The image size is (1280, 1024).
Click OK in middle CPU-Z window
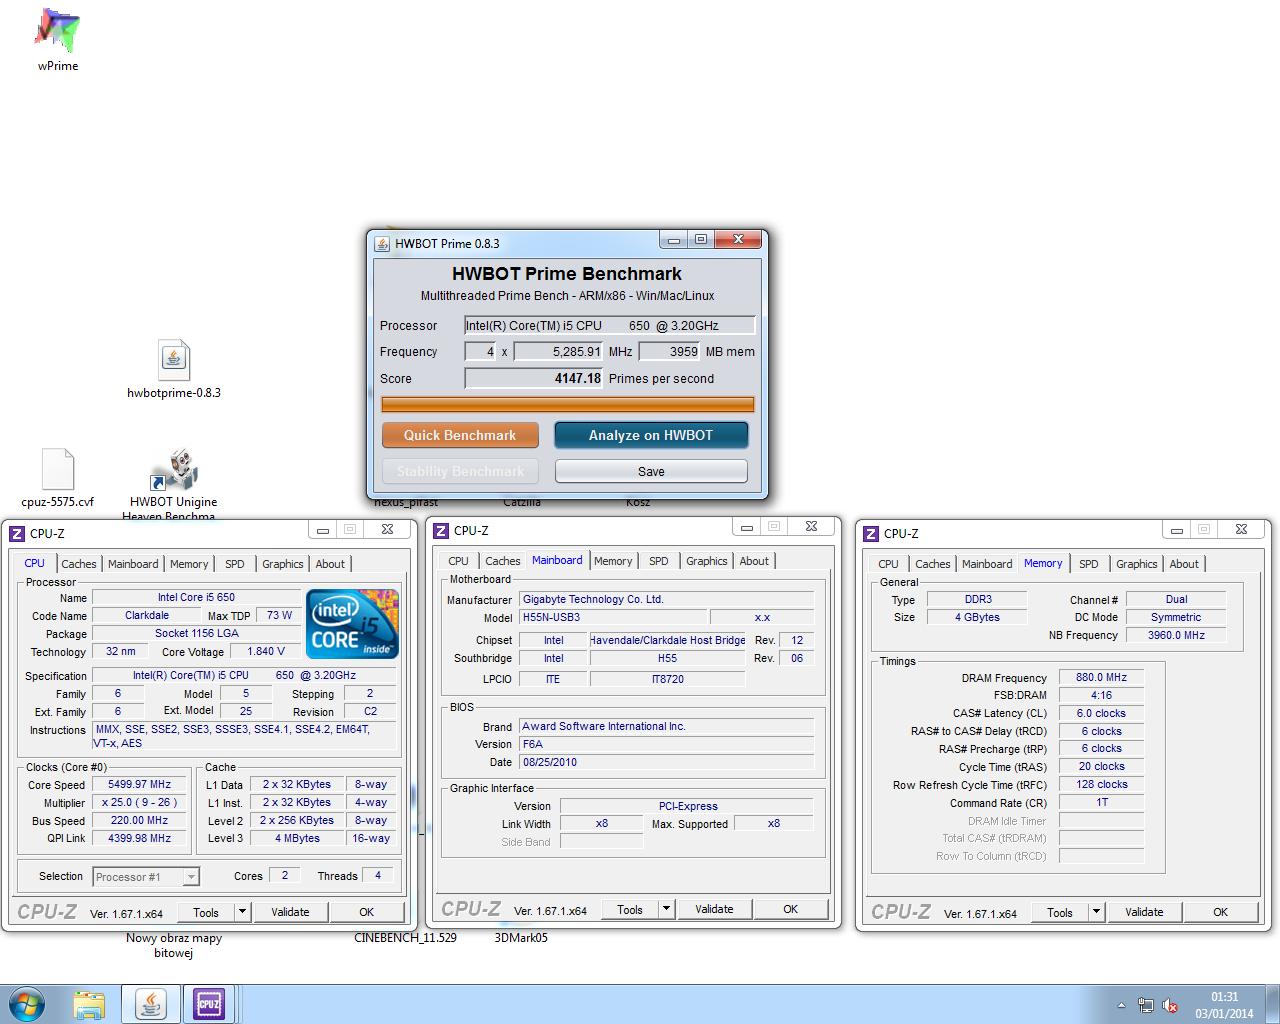click(790, 909)
